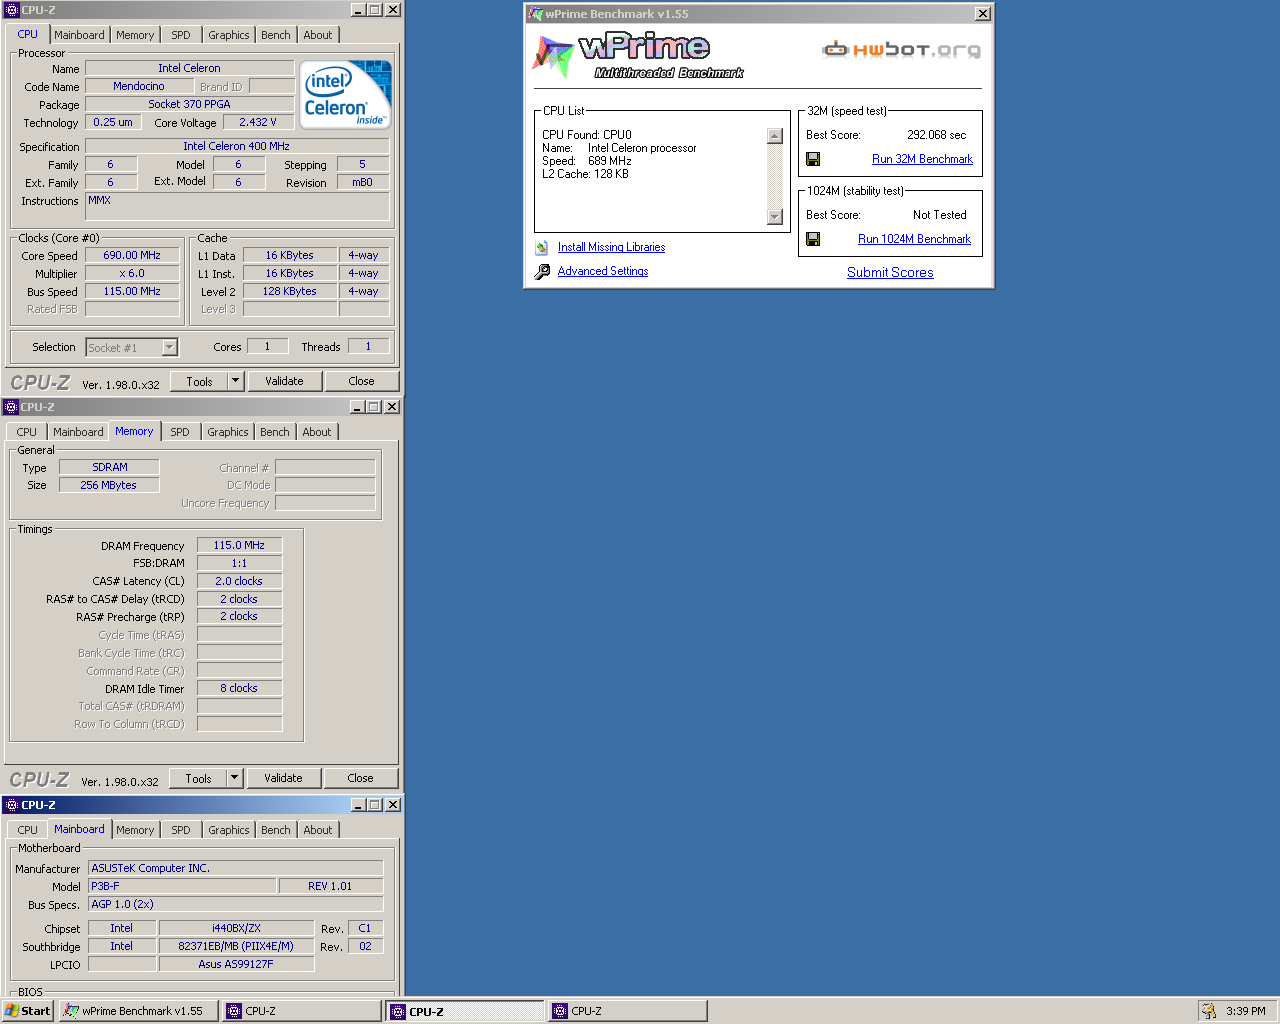
Task: Open Memory tab in Mainboard CPU-Z window
Action: [135, 830]
